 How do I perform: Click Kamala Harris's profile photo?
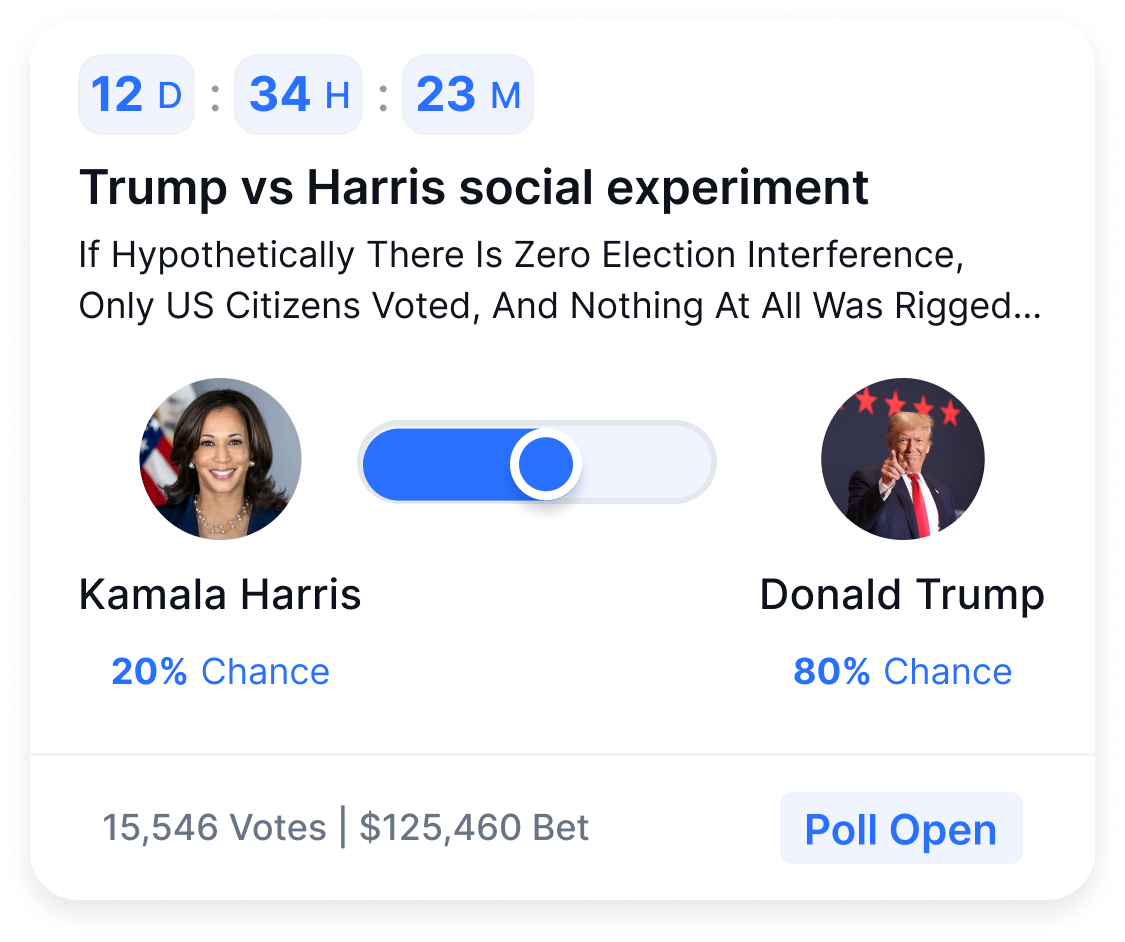pyautogui.click(x=220, y=459)
